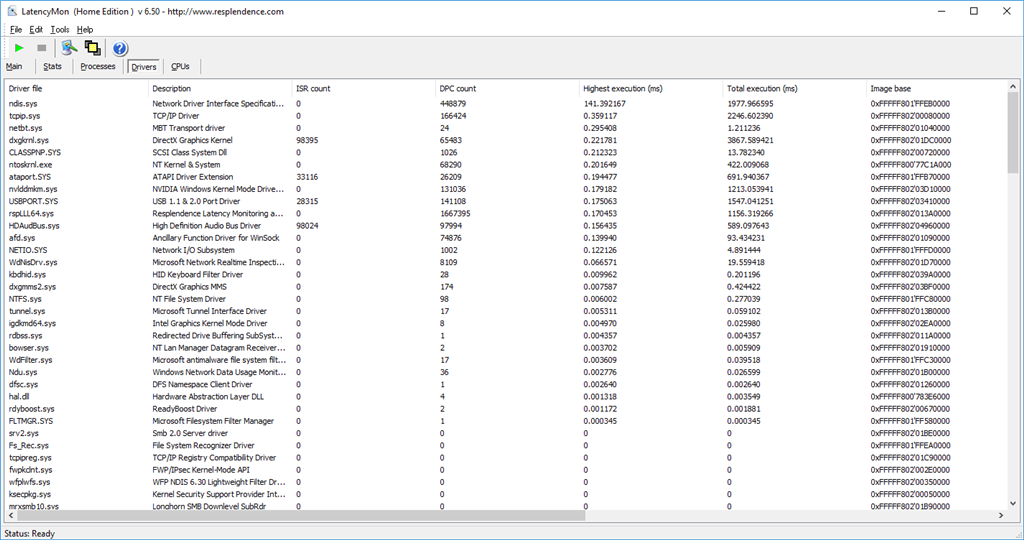Viewport: 1024px width, 540px height.
Task: Click 'Hardware Abstraction Layer DLL' description
Action: [x=208, y=396]
